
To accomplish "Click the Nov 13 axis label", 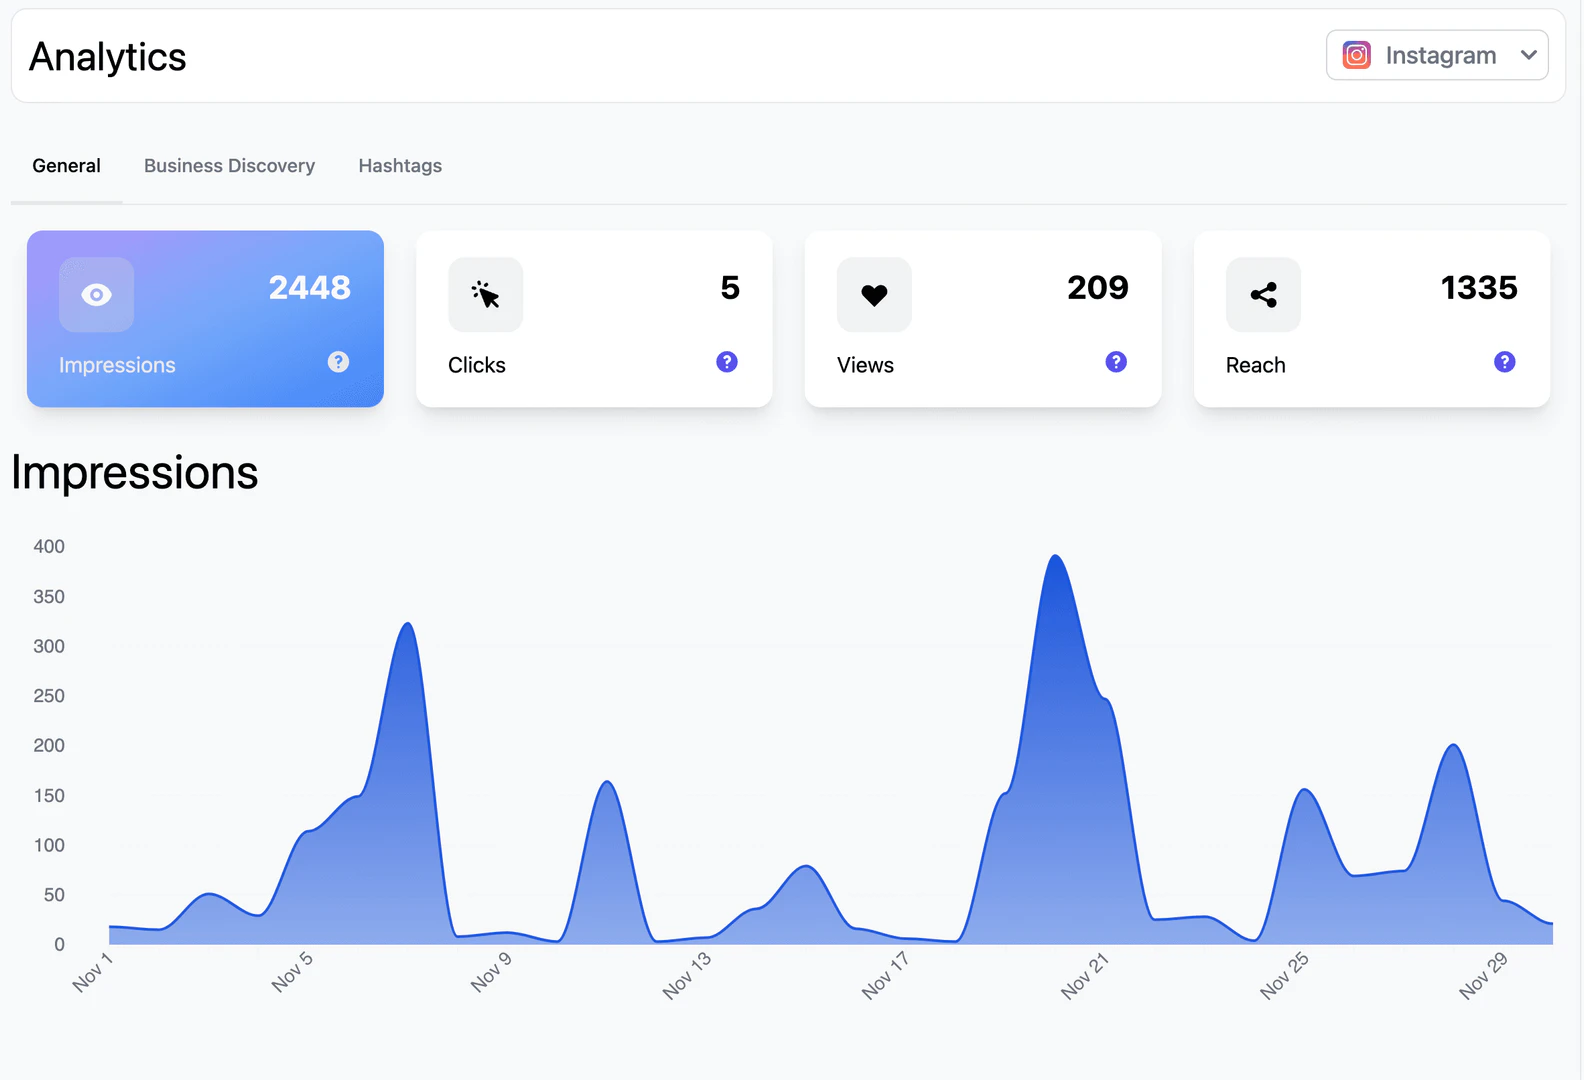I will (x=687, y=975).
